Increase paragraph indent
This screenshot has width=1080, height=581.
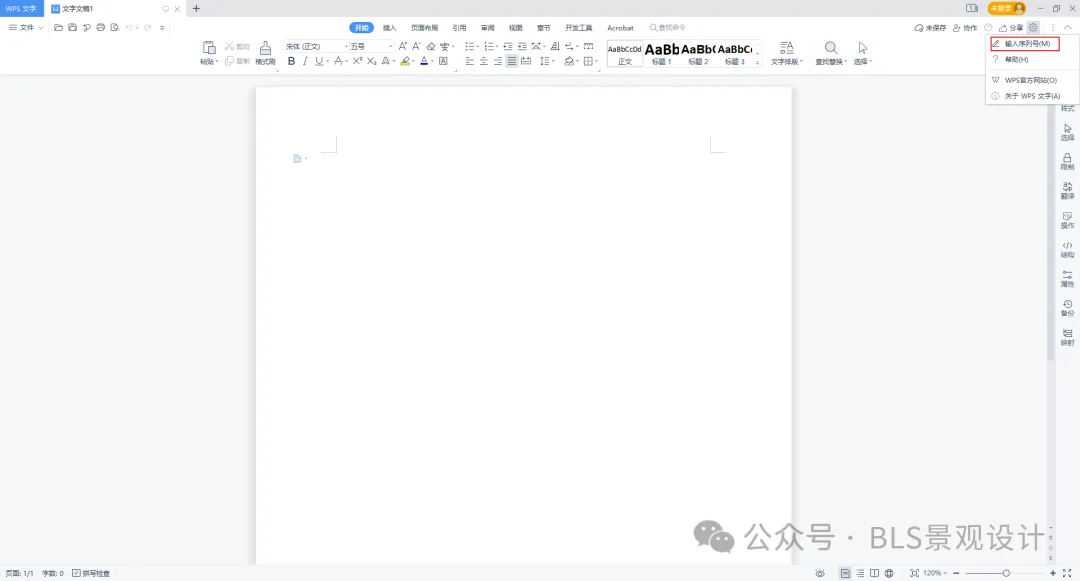point(522,46)
